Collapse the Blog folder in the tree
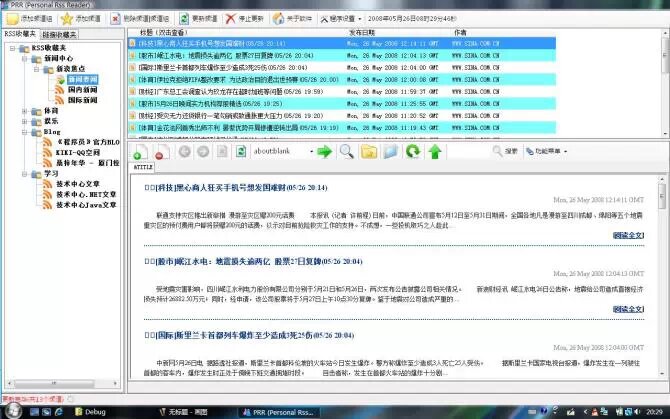Screen dimensions: 670x419 tap(25, 130)
